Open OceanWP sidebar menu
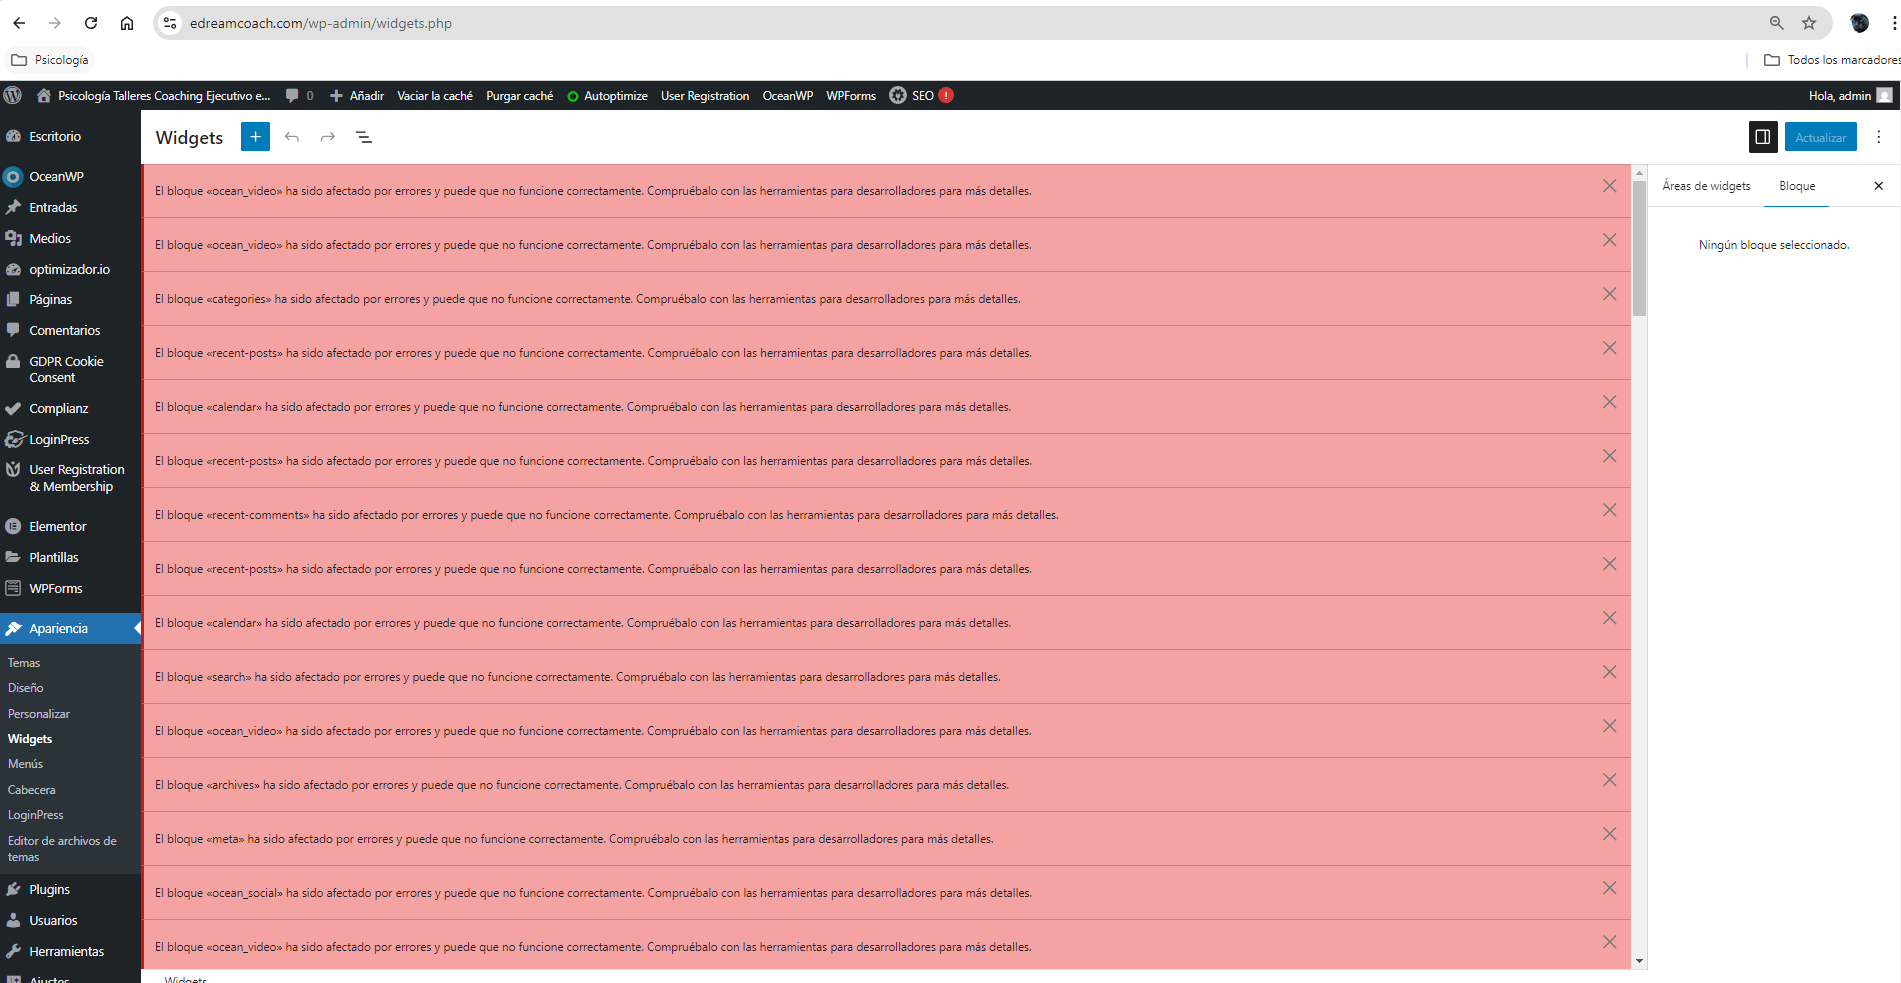This screenshot has height=983, width=1901. click(56, 177)
